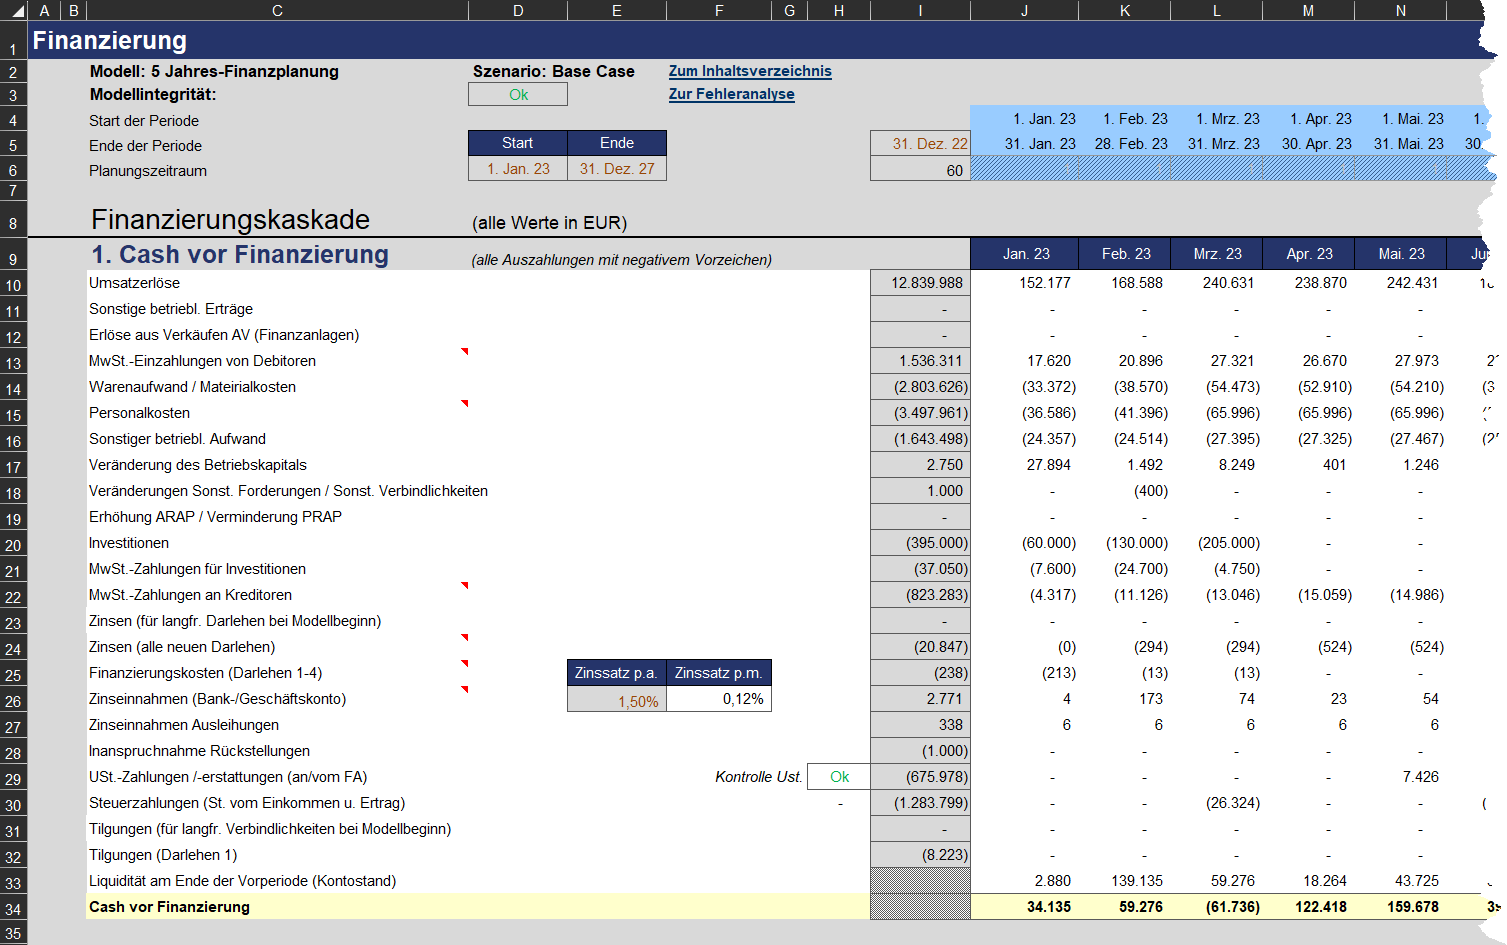The width and height of the screenshot is (1507, 945).
Task: Select the 'Cash vor Finanzierung' total row label
Action: point(169,907)
